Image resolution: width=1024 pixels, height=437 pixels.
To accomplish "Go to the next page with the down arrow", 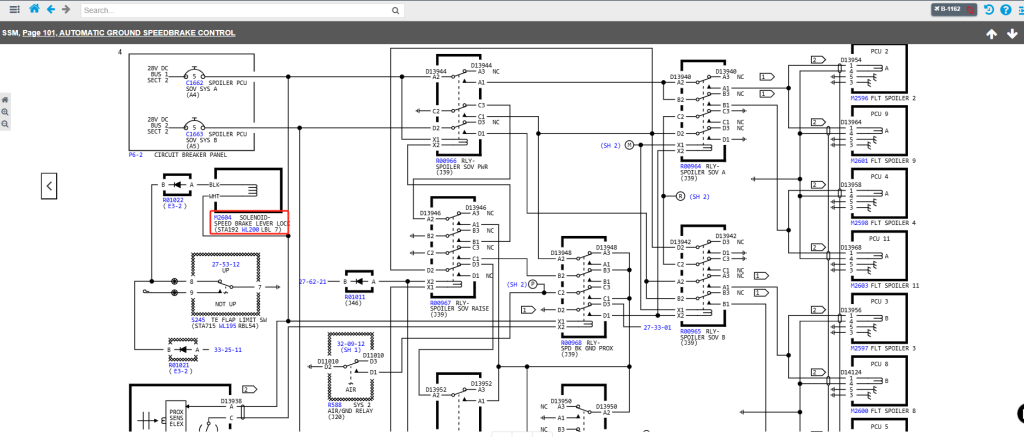I will 1012,34.
